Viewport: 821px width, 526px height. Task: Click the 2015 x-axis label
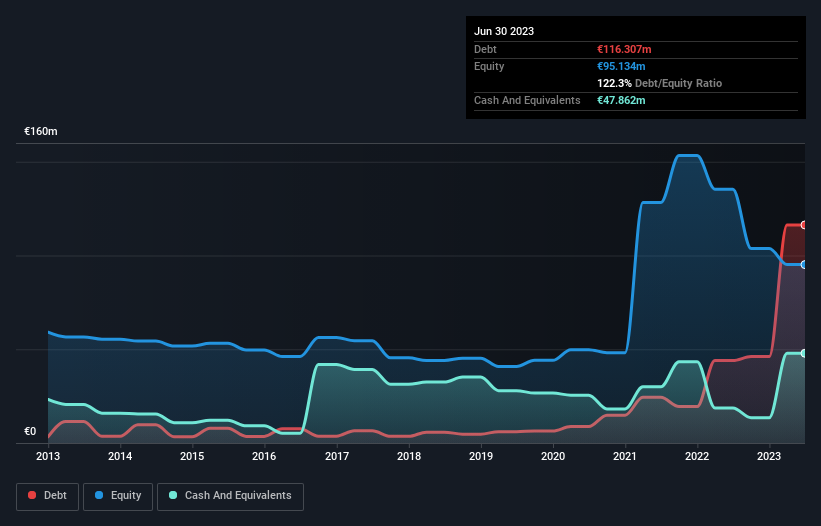pyautogui.click(x=192, y=456)
